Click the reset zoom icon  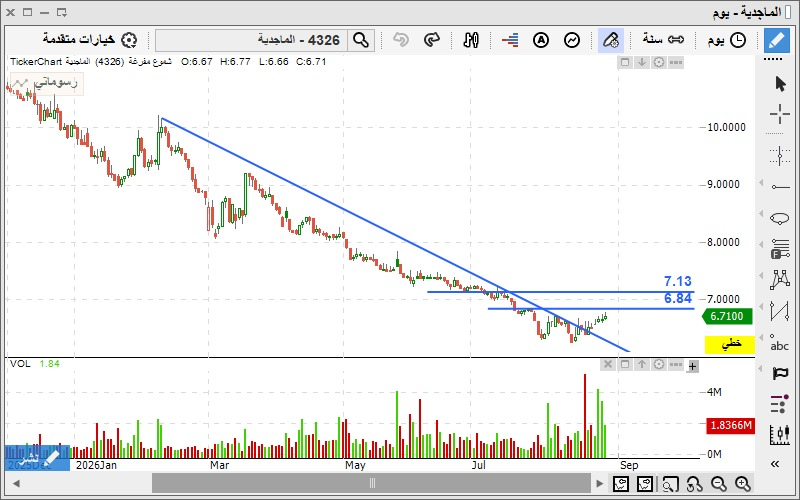coord(695,483)
